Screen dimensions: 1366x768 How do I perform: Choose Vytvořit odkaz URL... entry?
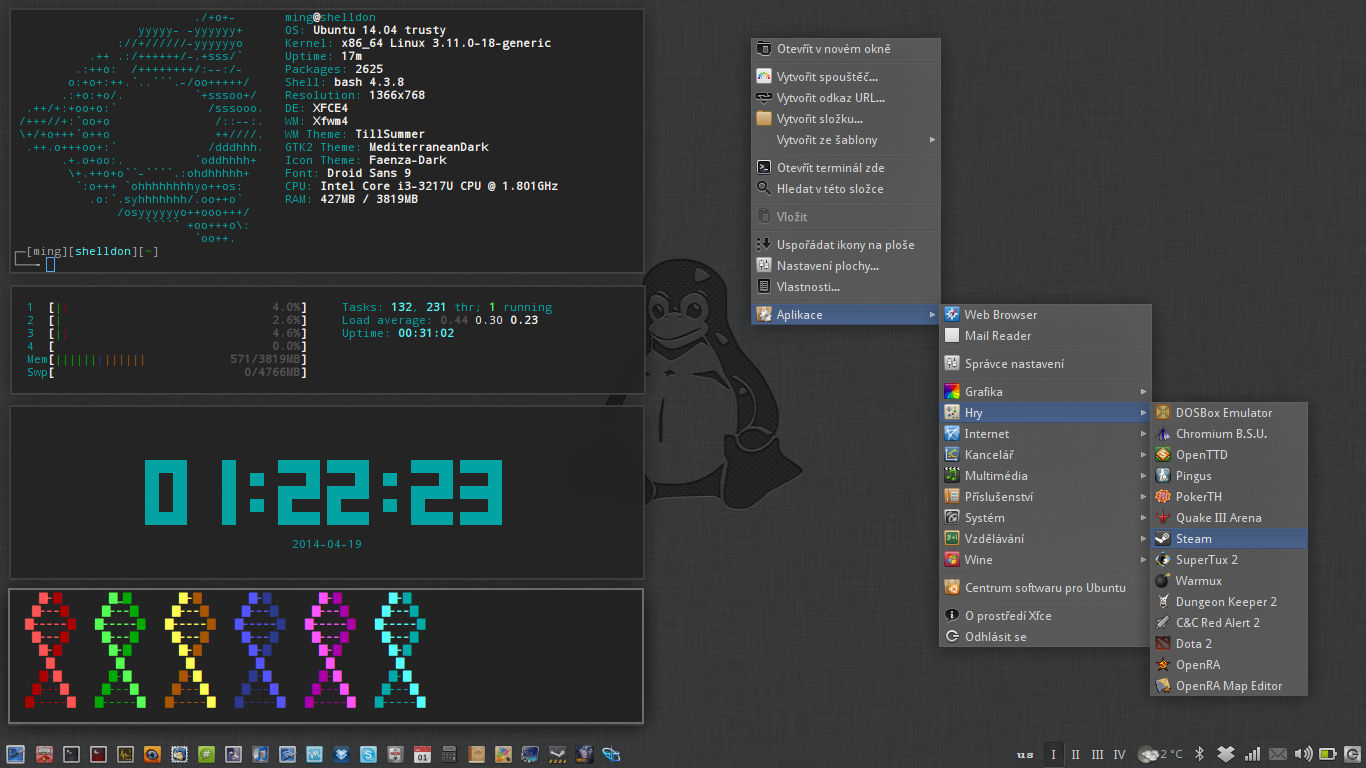pos(846,97)
